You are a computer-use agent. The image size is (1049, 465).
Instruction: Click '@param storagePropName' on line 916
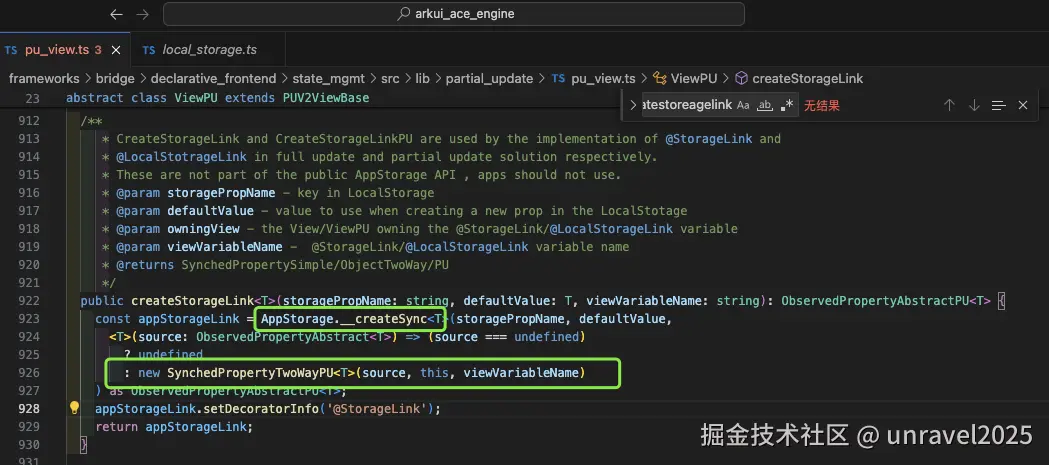[195, 193]
